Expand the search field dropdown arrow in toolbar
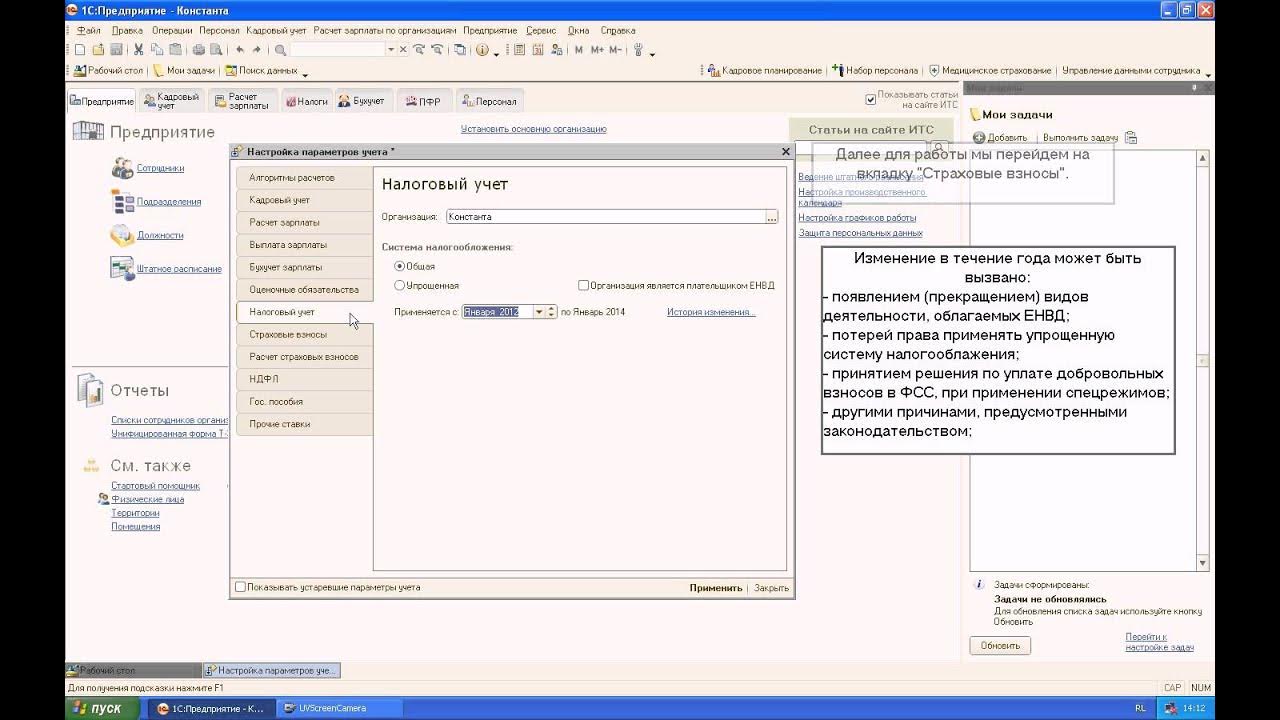The image size is (1280, 720). (391, 49)
